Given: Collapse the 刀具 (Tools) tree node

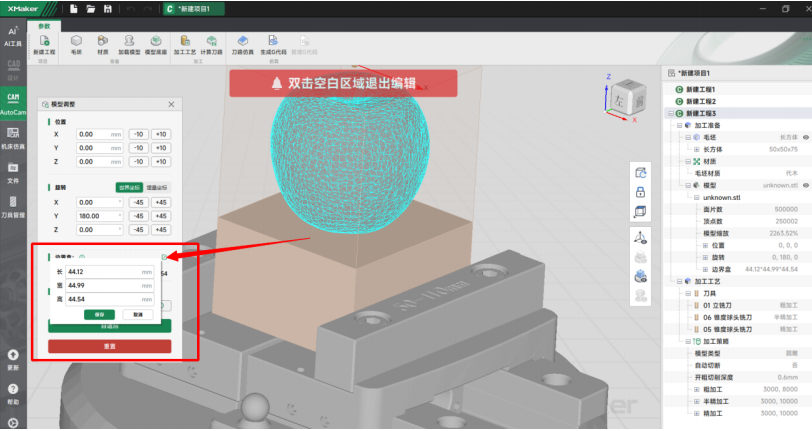Looking at the screenshot, I should point(686,293).
